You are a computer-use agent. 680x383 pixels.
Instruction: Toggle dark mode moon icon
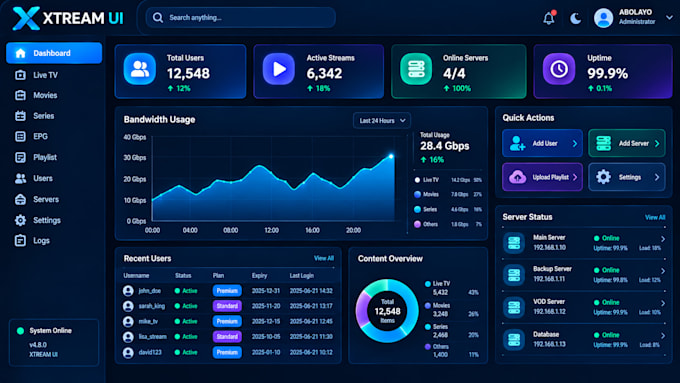(575, 18)
